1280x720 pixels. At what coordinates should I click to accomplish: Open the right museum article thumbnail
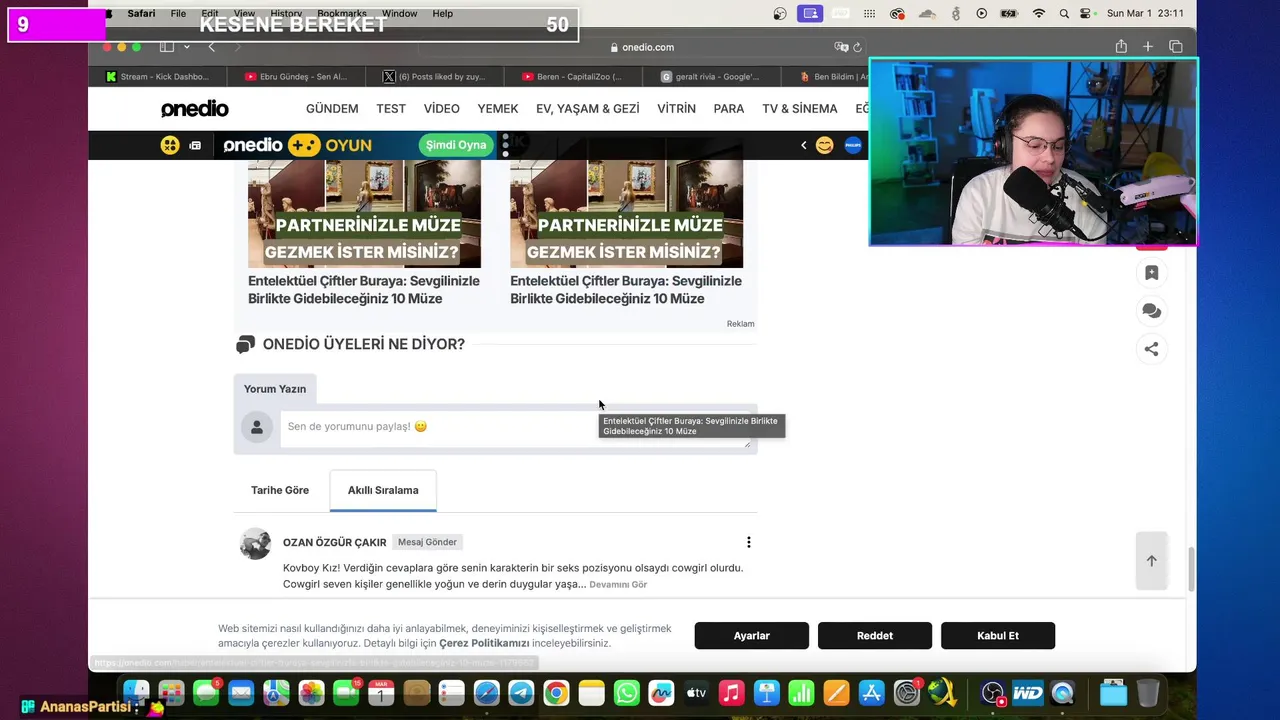[x=626, y=213]
